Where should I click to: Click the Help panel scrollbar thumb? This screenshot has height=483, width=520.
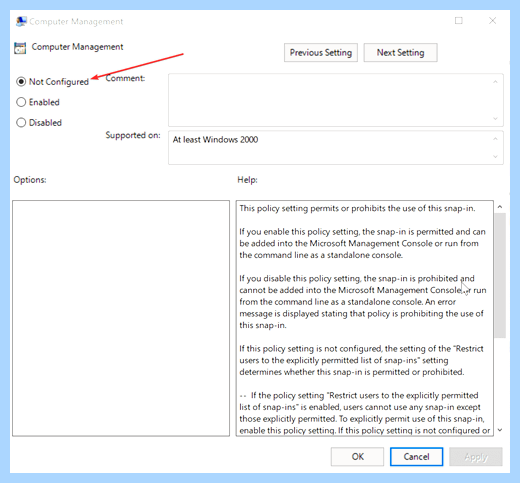pyautogui.click(x=500, y=276)
